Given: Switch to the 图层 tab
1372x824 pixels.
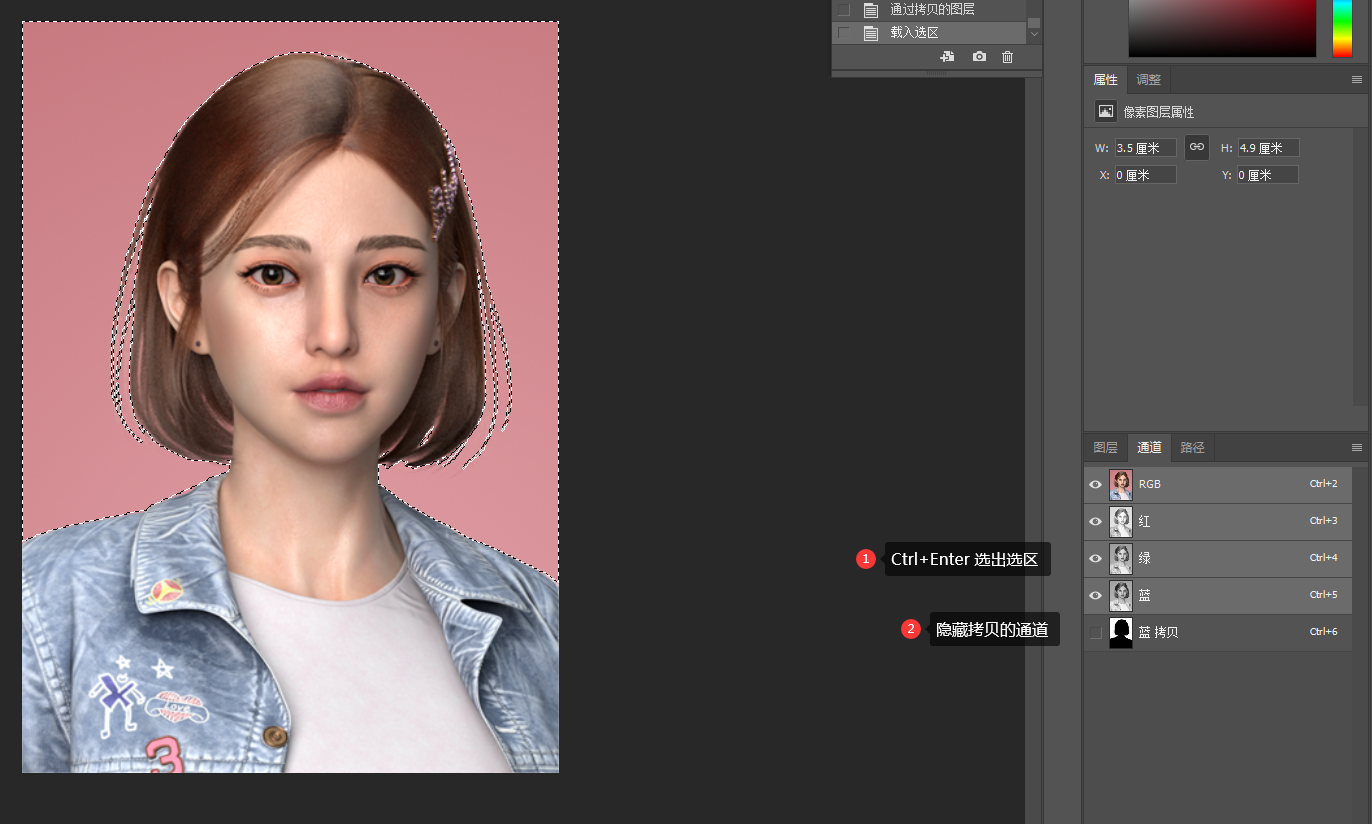Looking at the screenshot, I should tap(1105, 448).
